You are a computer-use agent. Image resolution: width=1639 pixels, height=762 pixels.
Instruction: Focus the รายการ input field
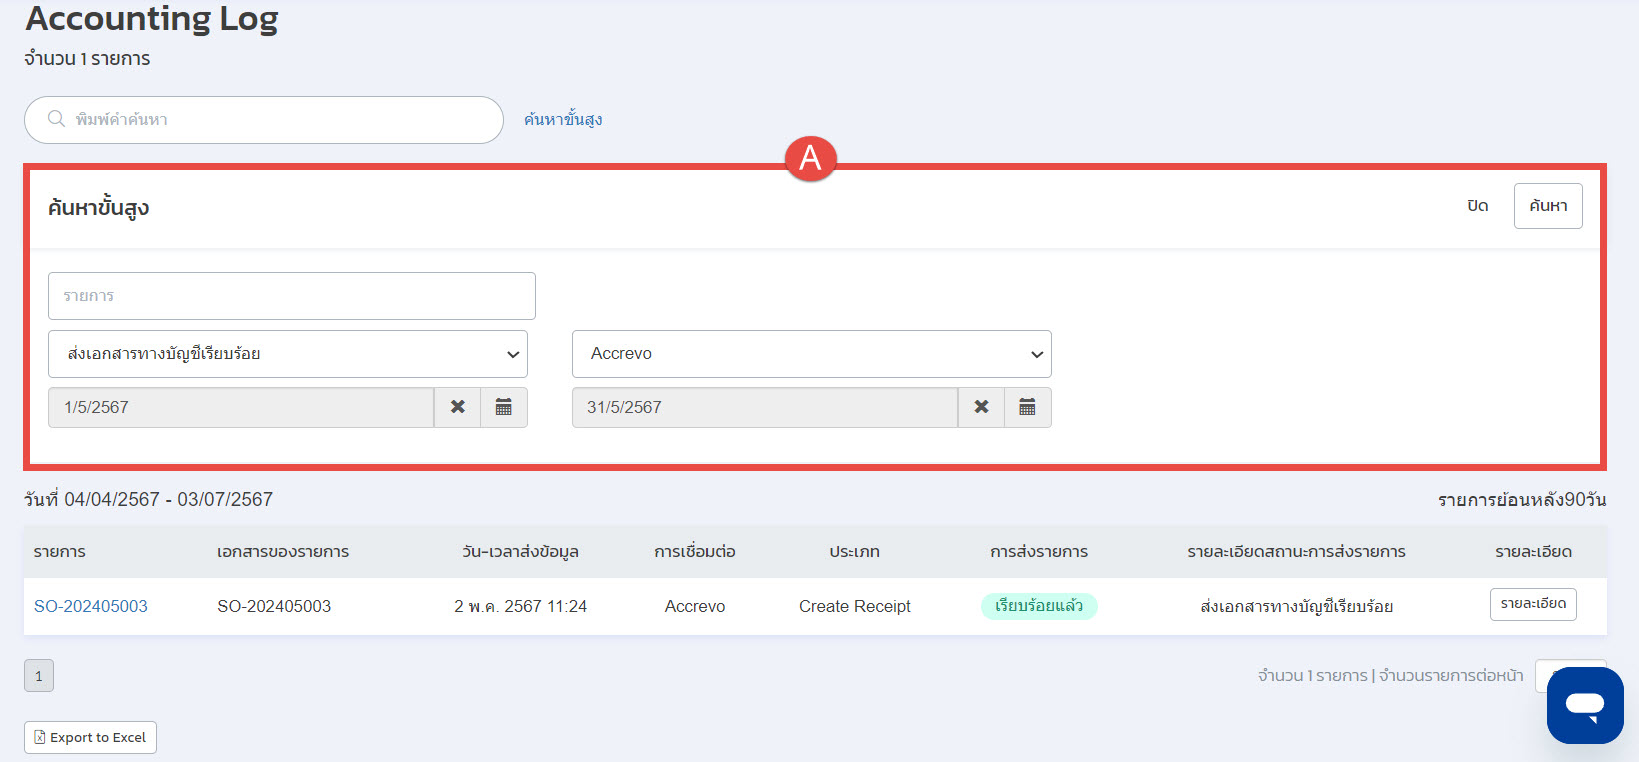pyautogui.click(x=292, y=296)
